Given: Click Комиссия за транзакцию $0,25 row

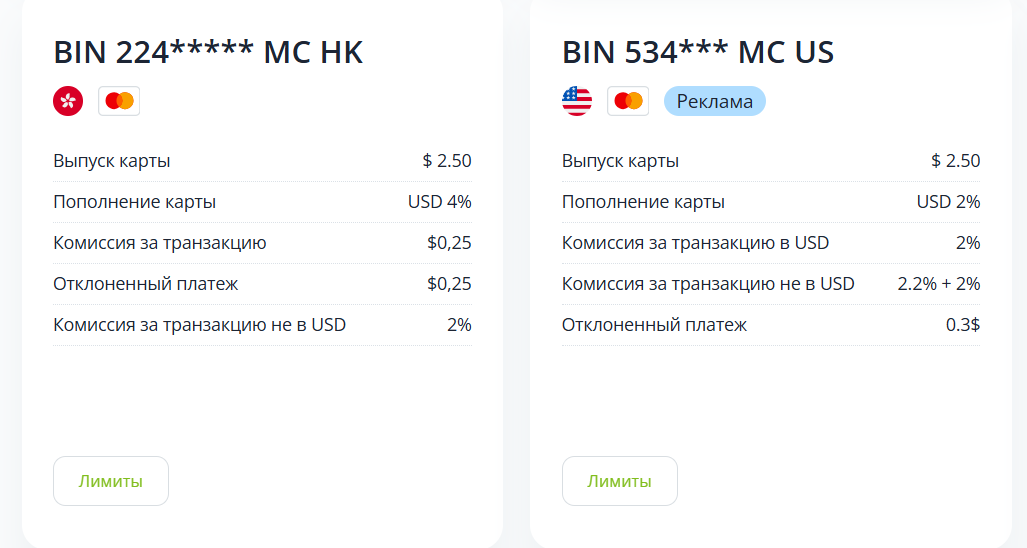Looking at the screenshot, I should [262, 243].
